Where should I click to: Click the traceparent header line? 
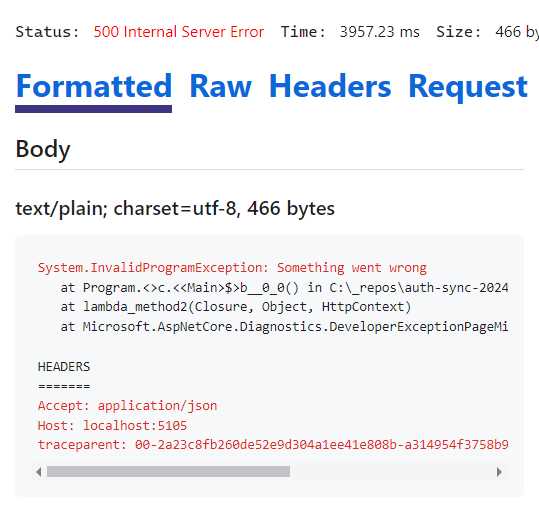[273, 445]
